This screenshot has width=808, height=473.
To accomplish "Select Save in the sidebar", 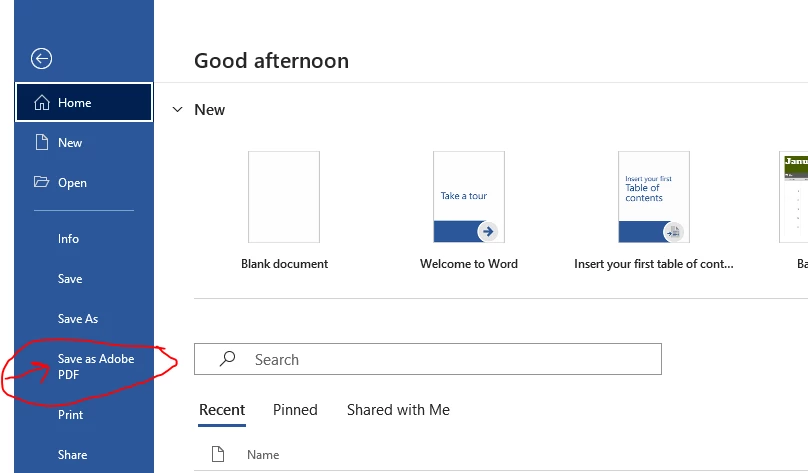I will 70,279.
